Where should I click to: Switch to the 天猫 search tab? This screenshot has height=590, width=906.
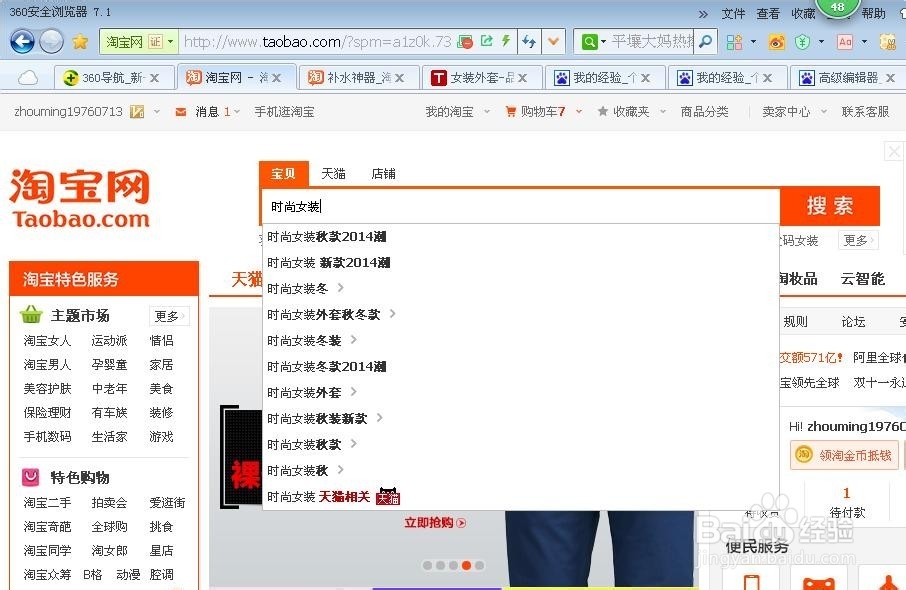(x=333, y=173)
